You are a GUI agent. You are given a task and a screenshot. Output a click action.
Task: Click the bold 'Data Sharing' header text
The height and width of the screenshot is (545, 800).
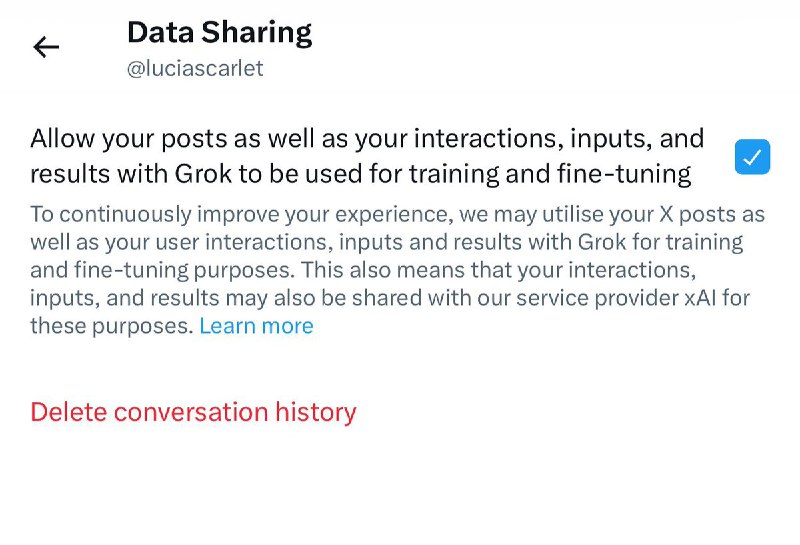[219, 32]
